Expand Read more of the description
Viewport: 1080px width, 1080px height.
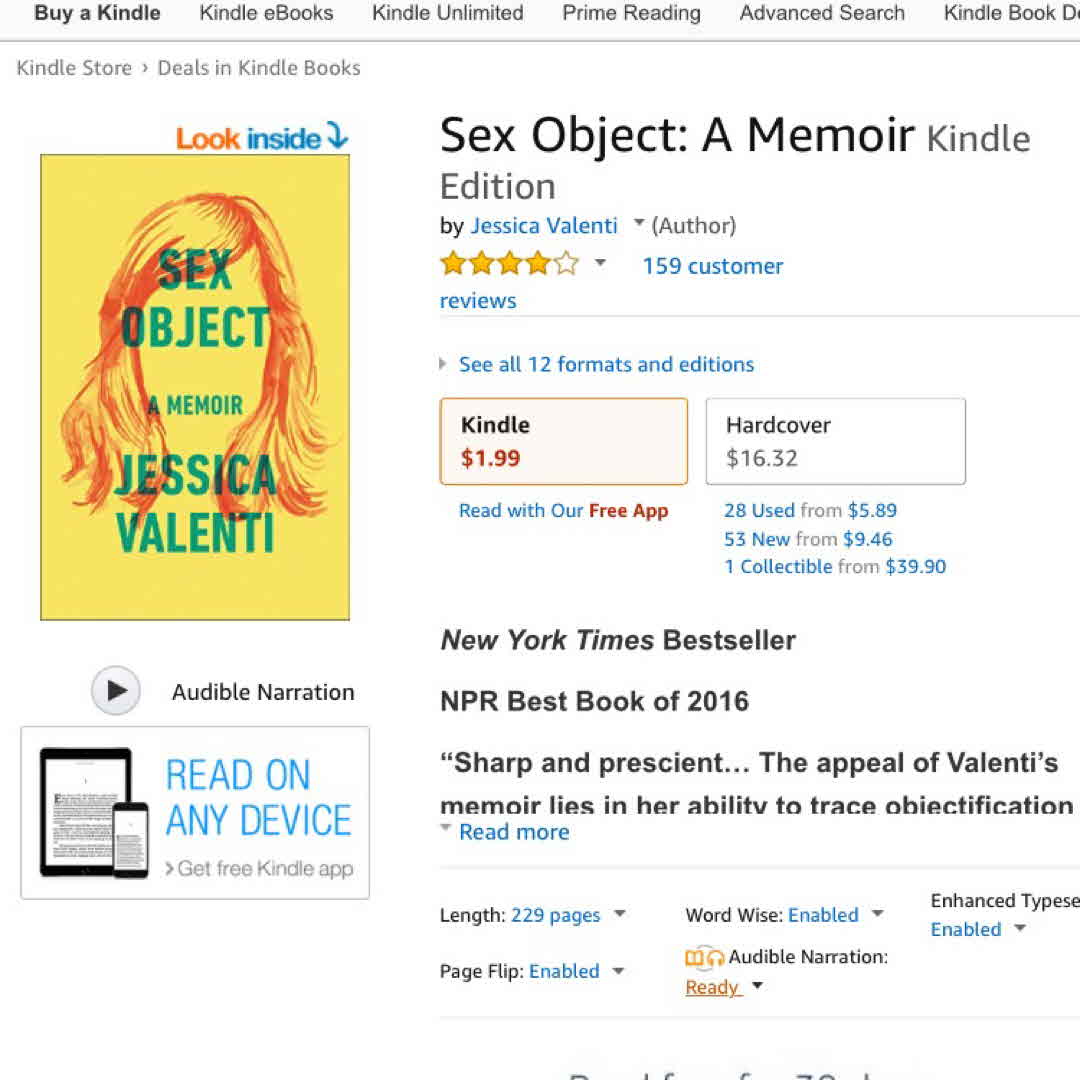click(x=513, y=832)
